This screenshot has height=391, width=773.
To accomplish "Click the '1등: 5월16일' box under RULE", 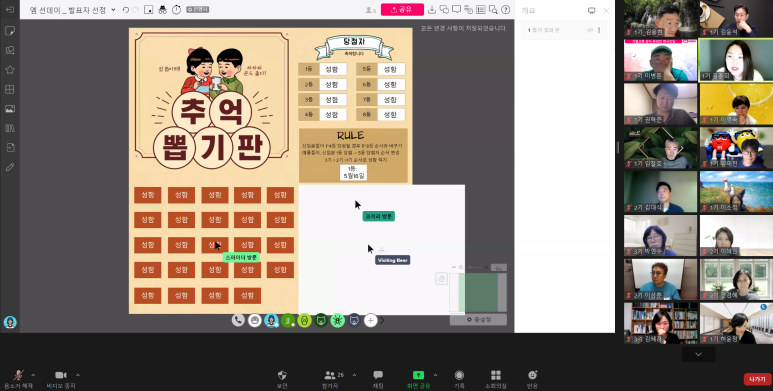I will [353, 172].
